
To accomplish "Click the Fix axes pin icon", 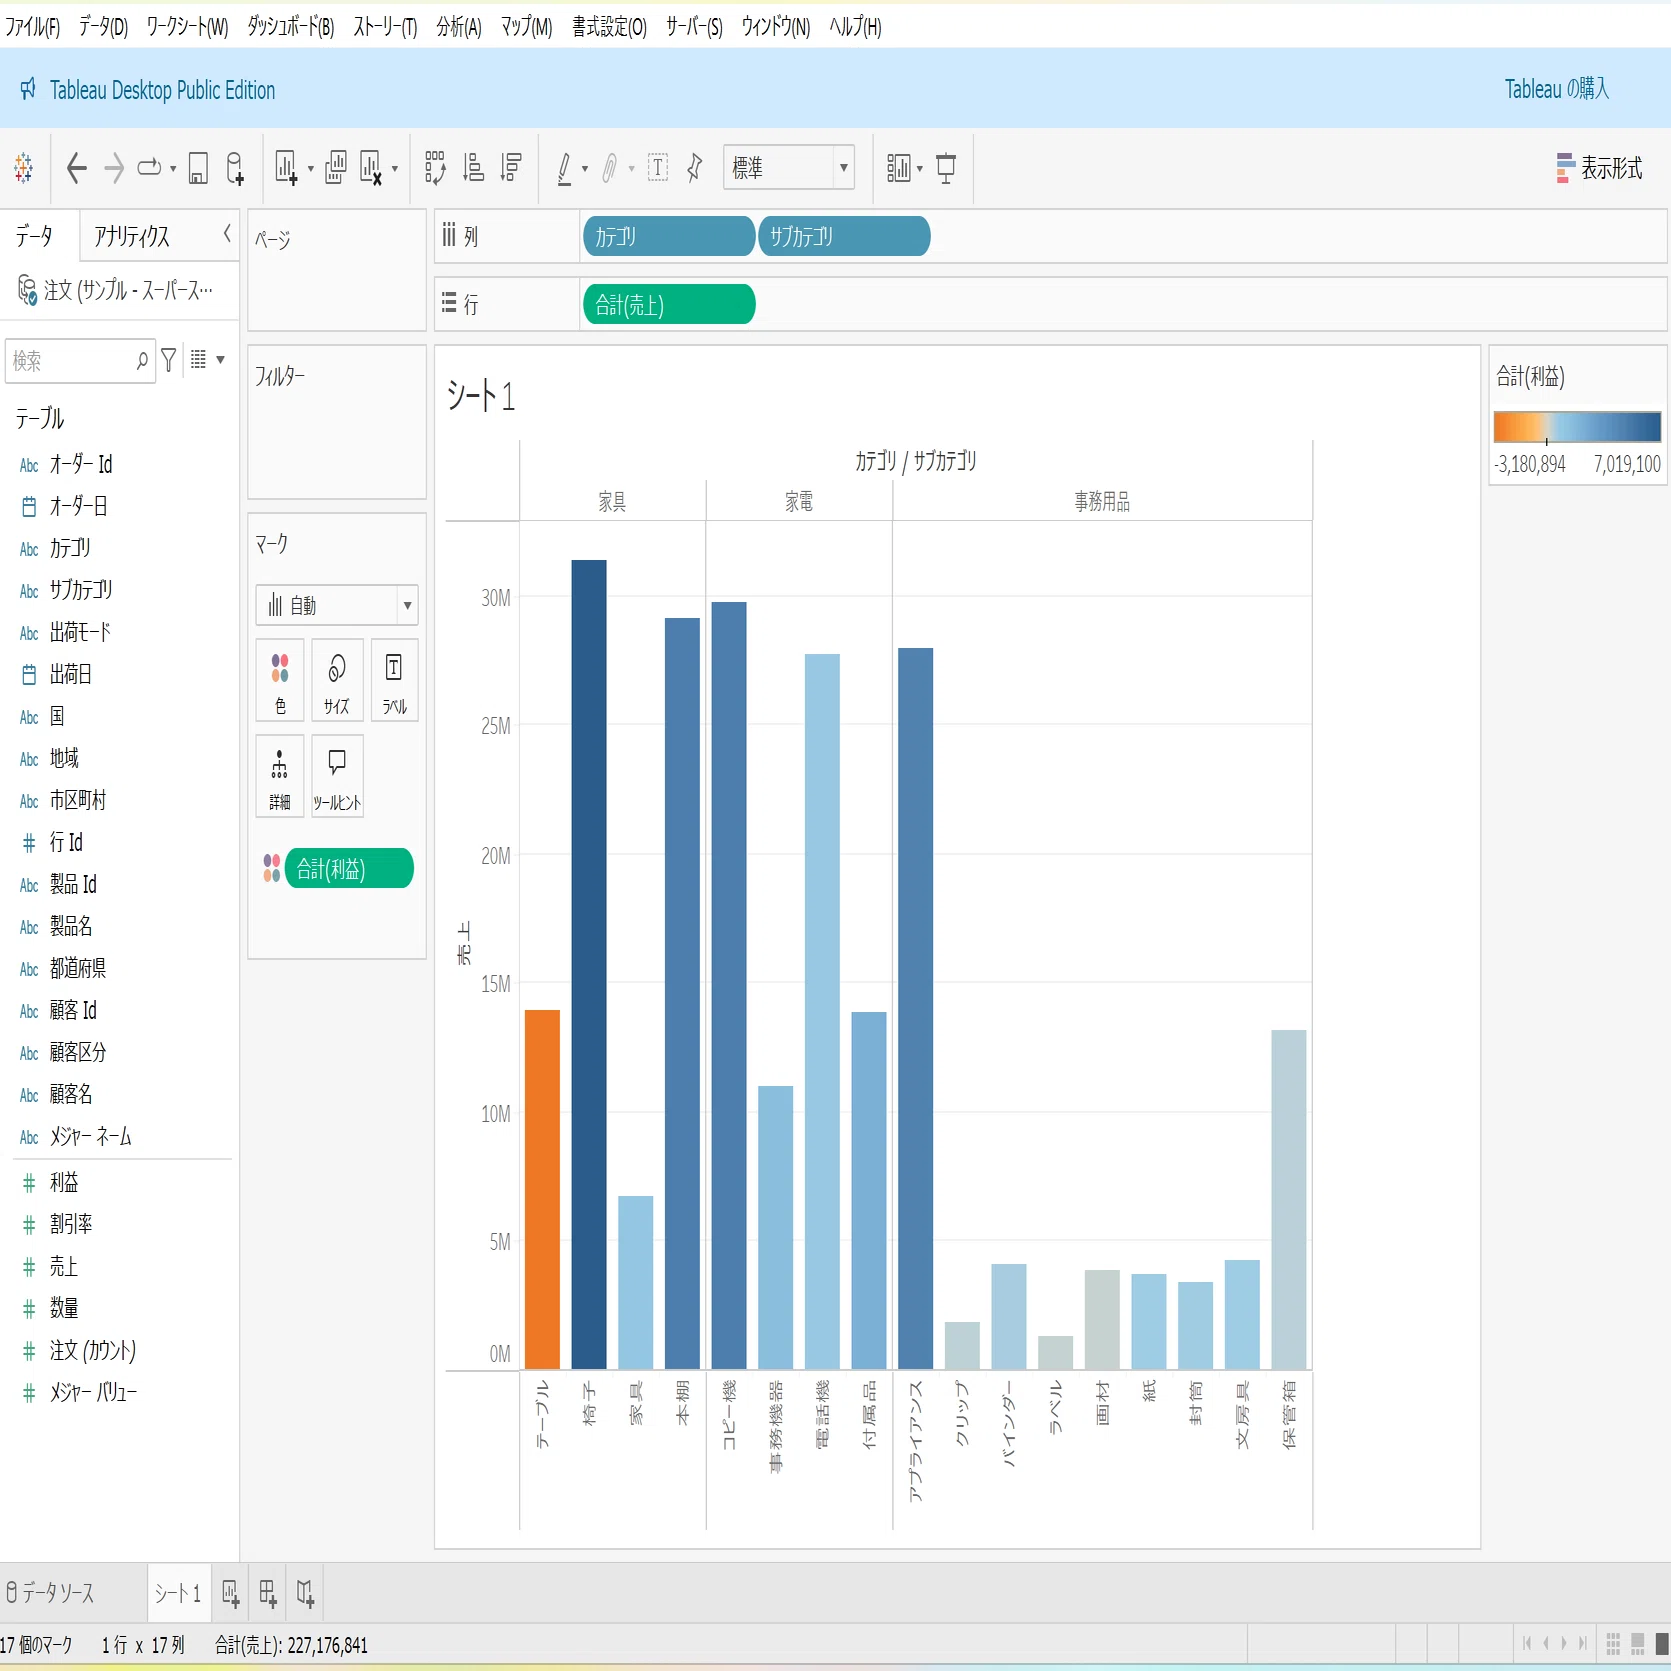I will click(695, 168).
